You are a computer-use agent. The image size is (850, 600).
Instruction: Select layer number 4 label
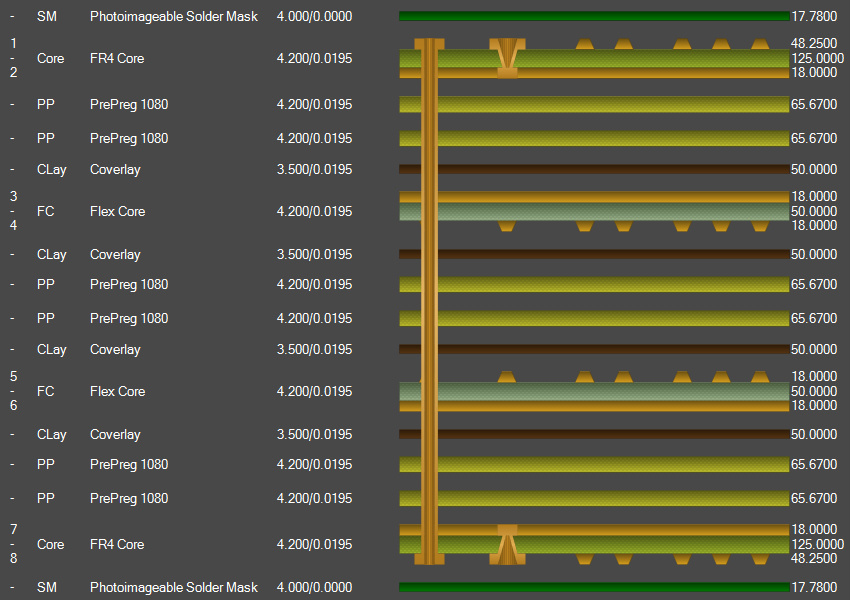(x=14, y=225)
